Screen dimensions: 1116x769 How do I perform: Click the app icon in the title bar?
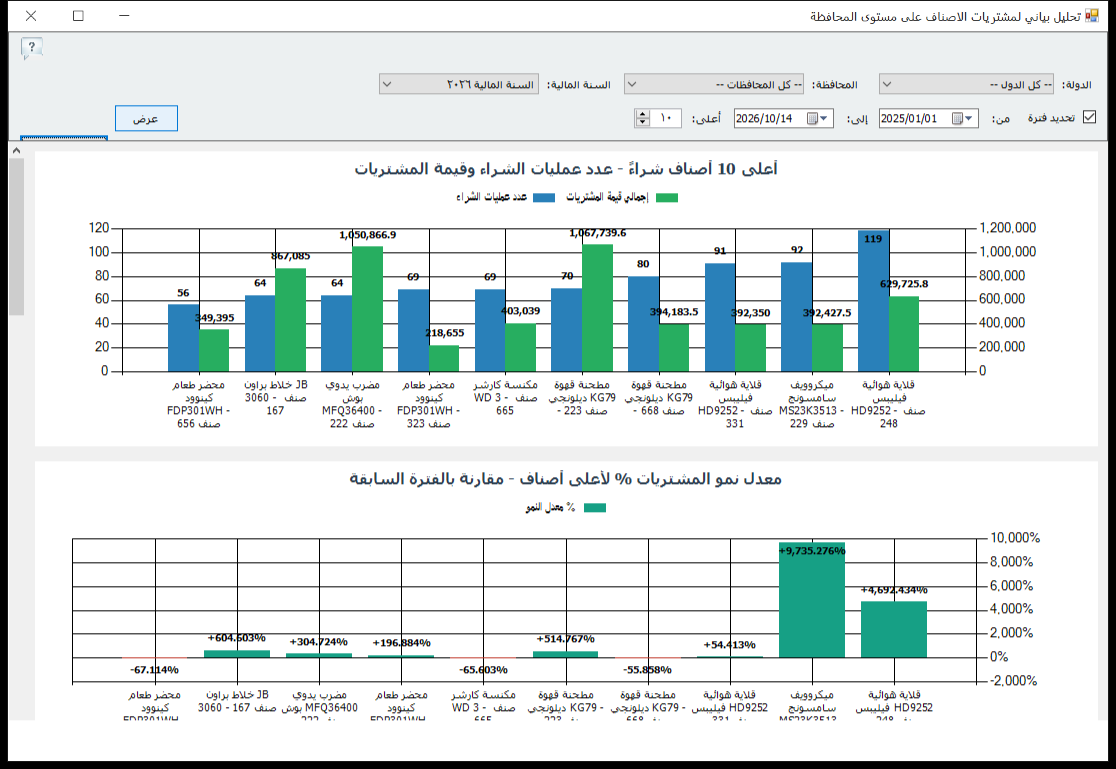pyautogui.click(x=1091, y=16)
